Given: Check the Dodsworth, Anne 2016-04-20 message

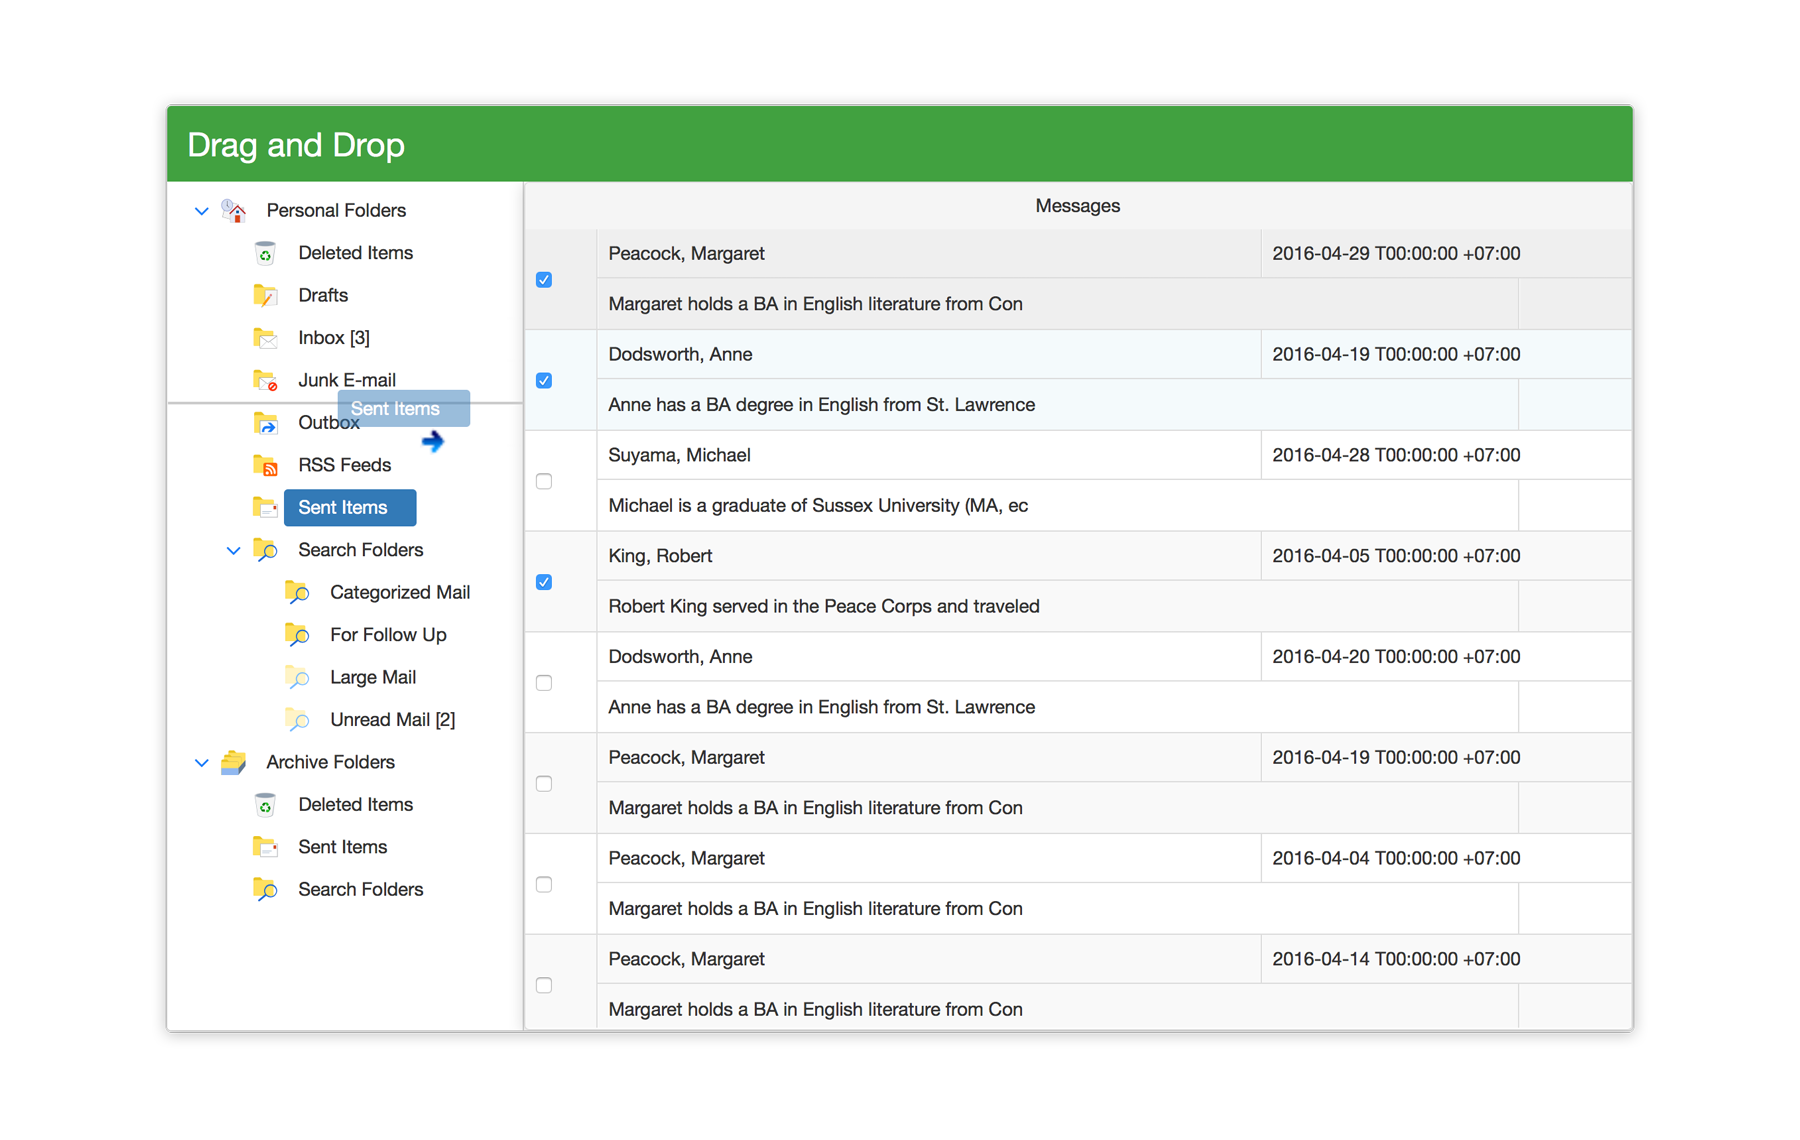Looking at the screenshot, I should [x=544, y=683].
